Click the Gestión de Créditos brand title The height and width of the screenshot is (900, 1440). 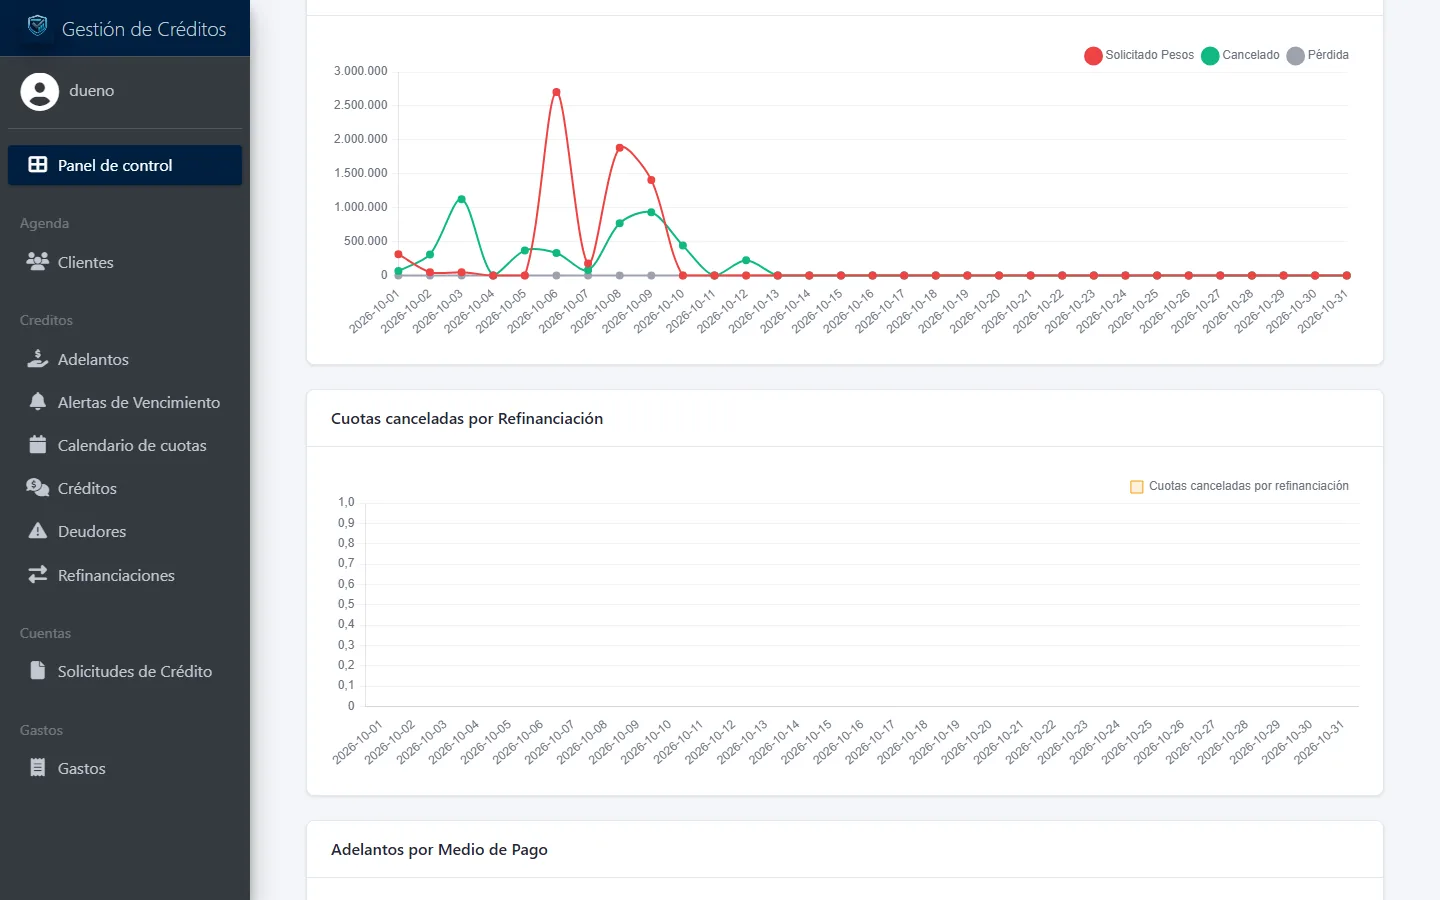point(144,29)
